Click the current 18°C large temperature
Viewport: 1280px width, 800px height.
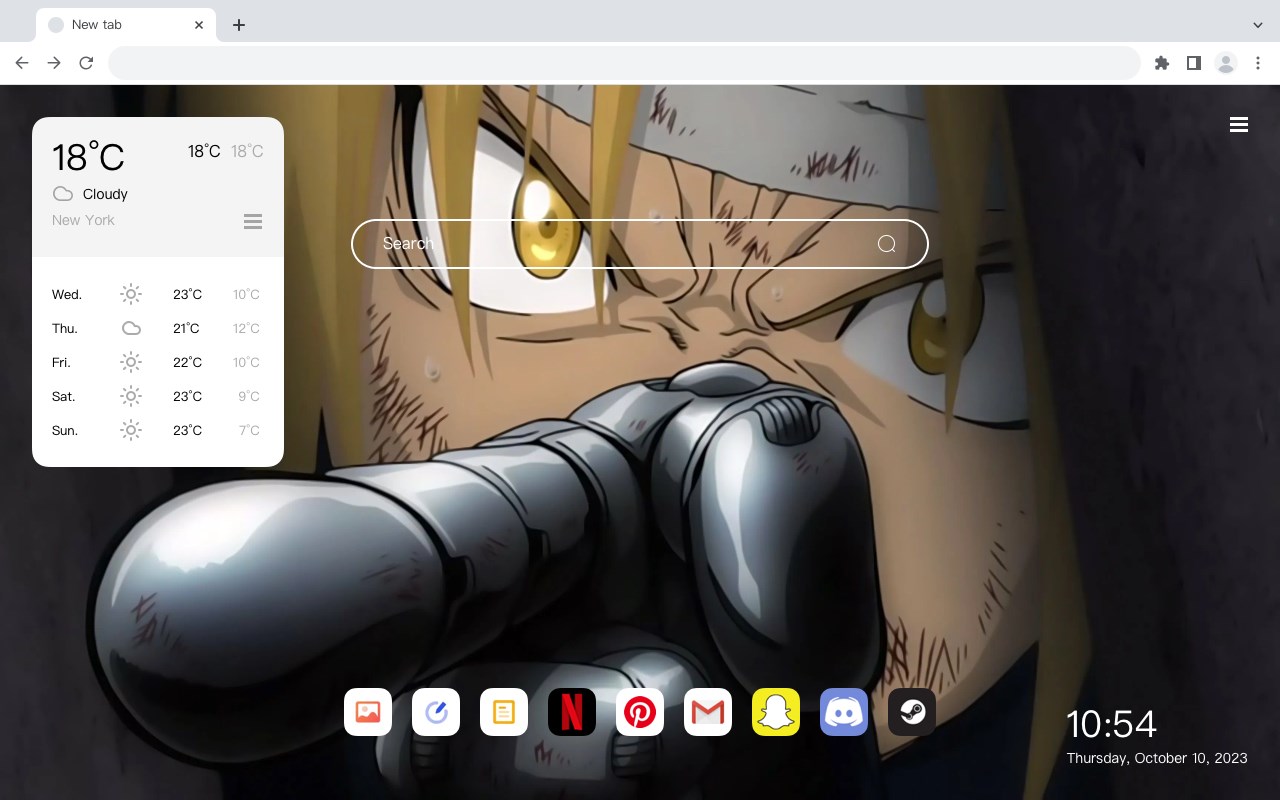click(88, 157)
